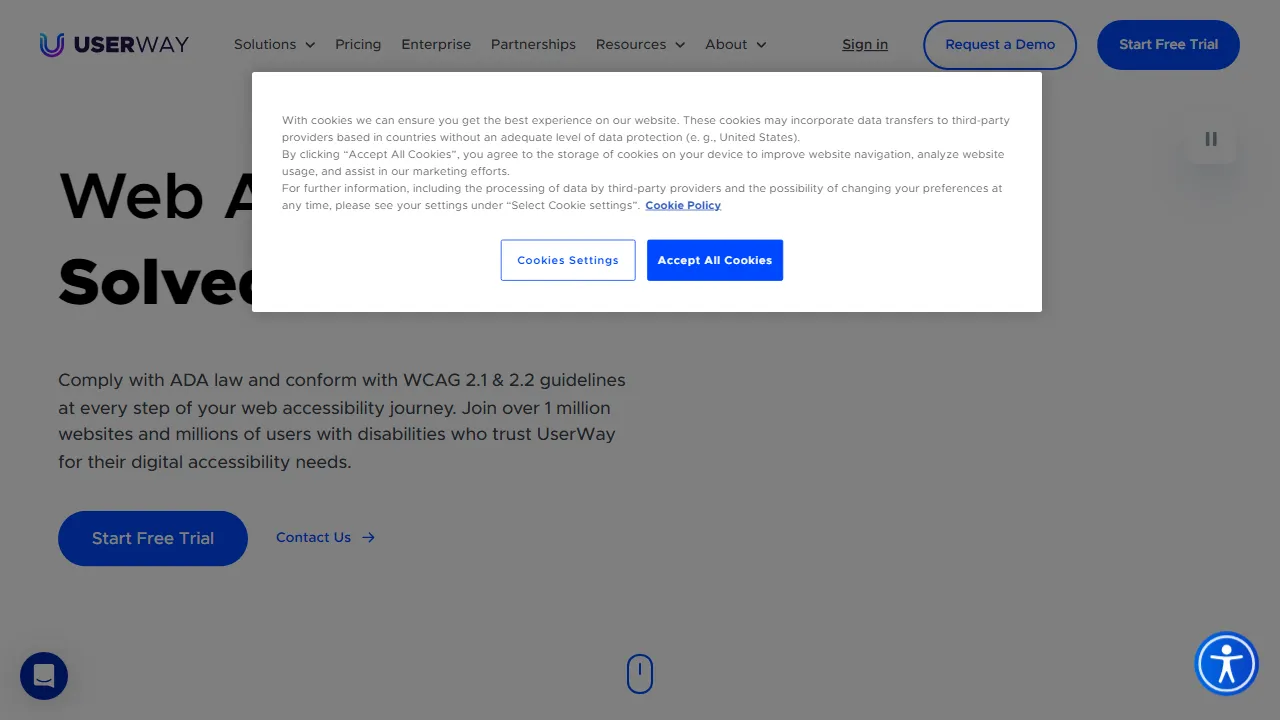Click Request a Demo button
This screenshot has height=720, width=1280.
click(x=1000, y=45)
